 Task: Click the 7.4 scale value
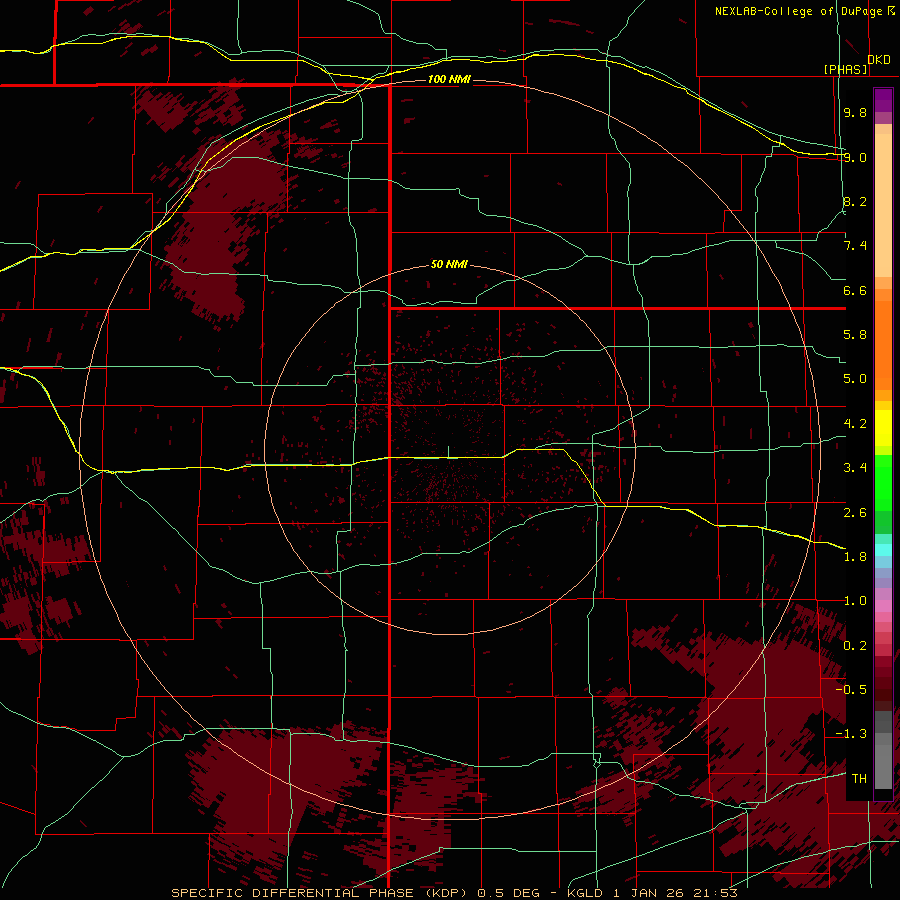pyautogui.click(x=855, y=246)
